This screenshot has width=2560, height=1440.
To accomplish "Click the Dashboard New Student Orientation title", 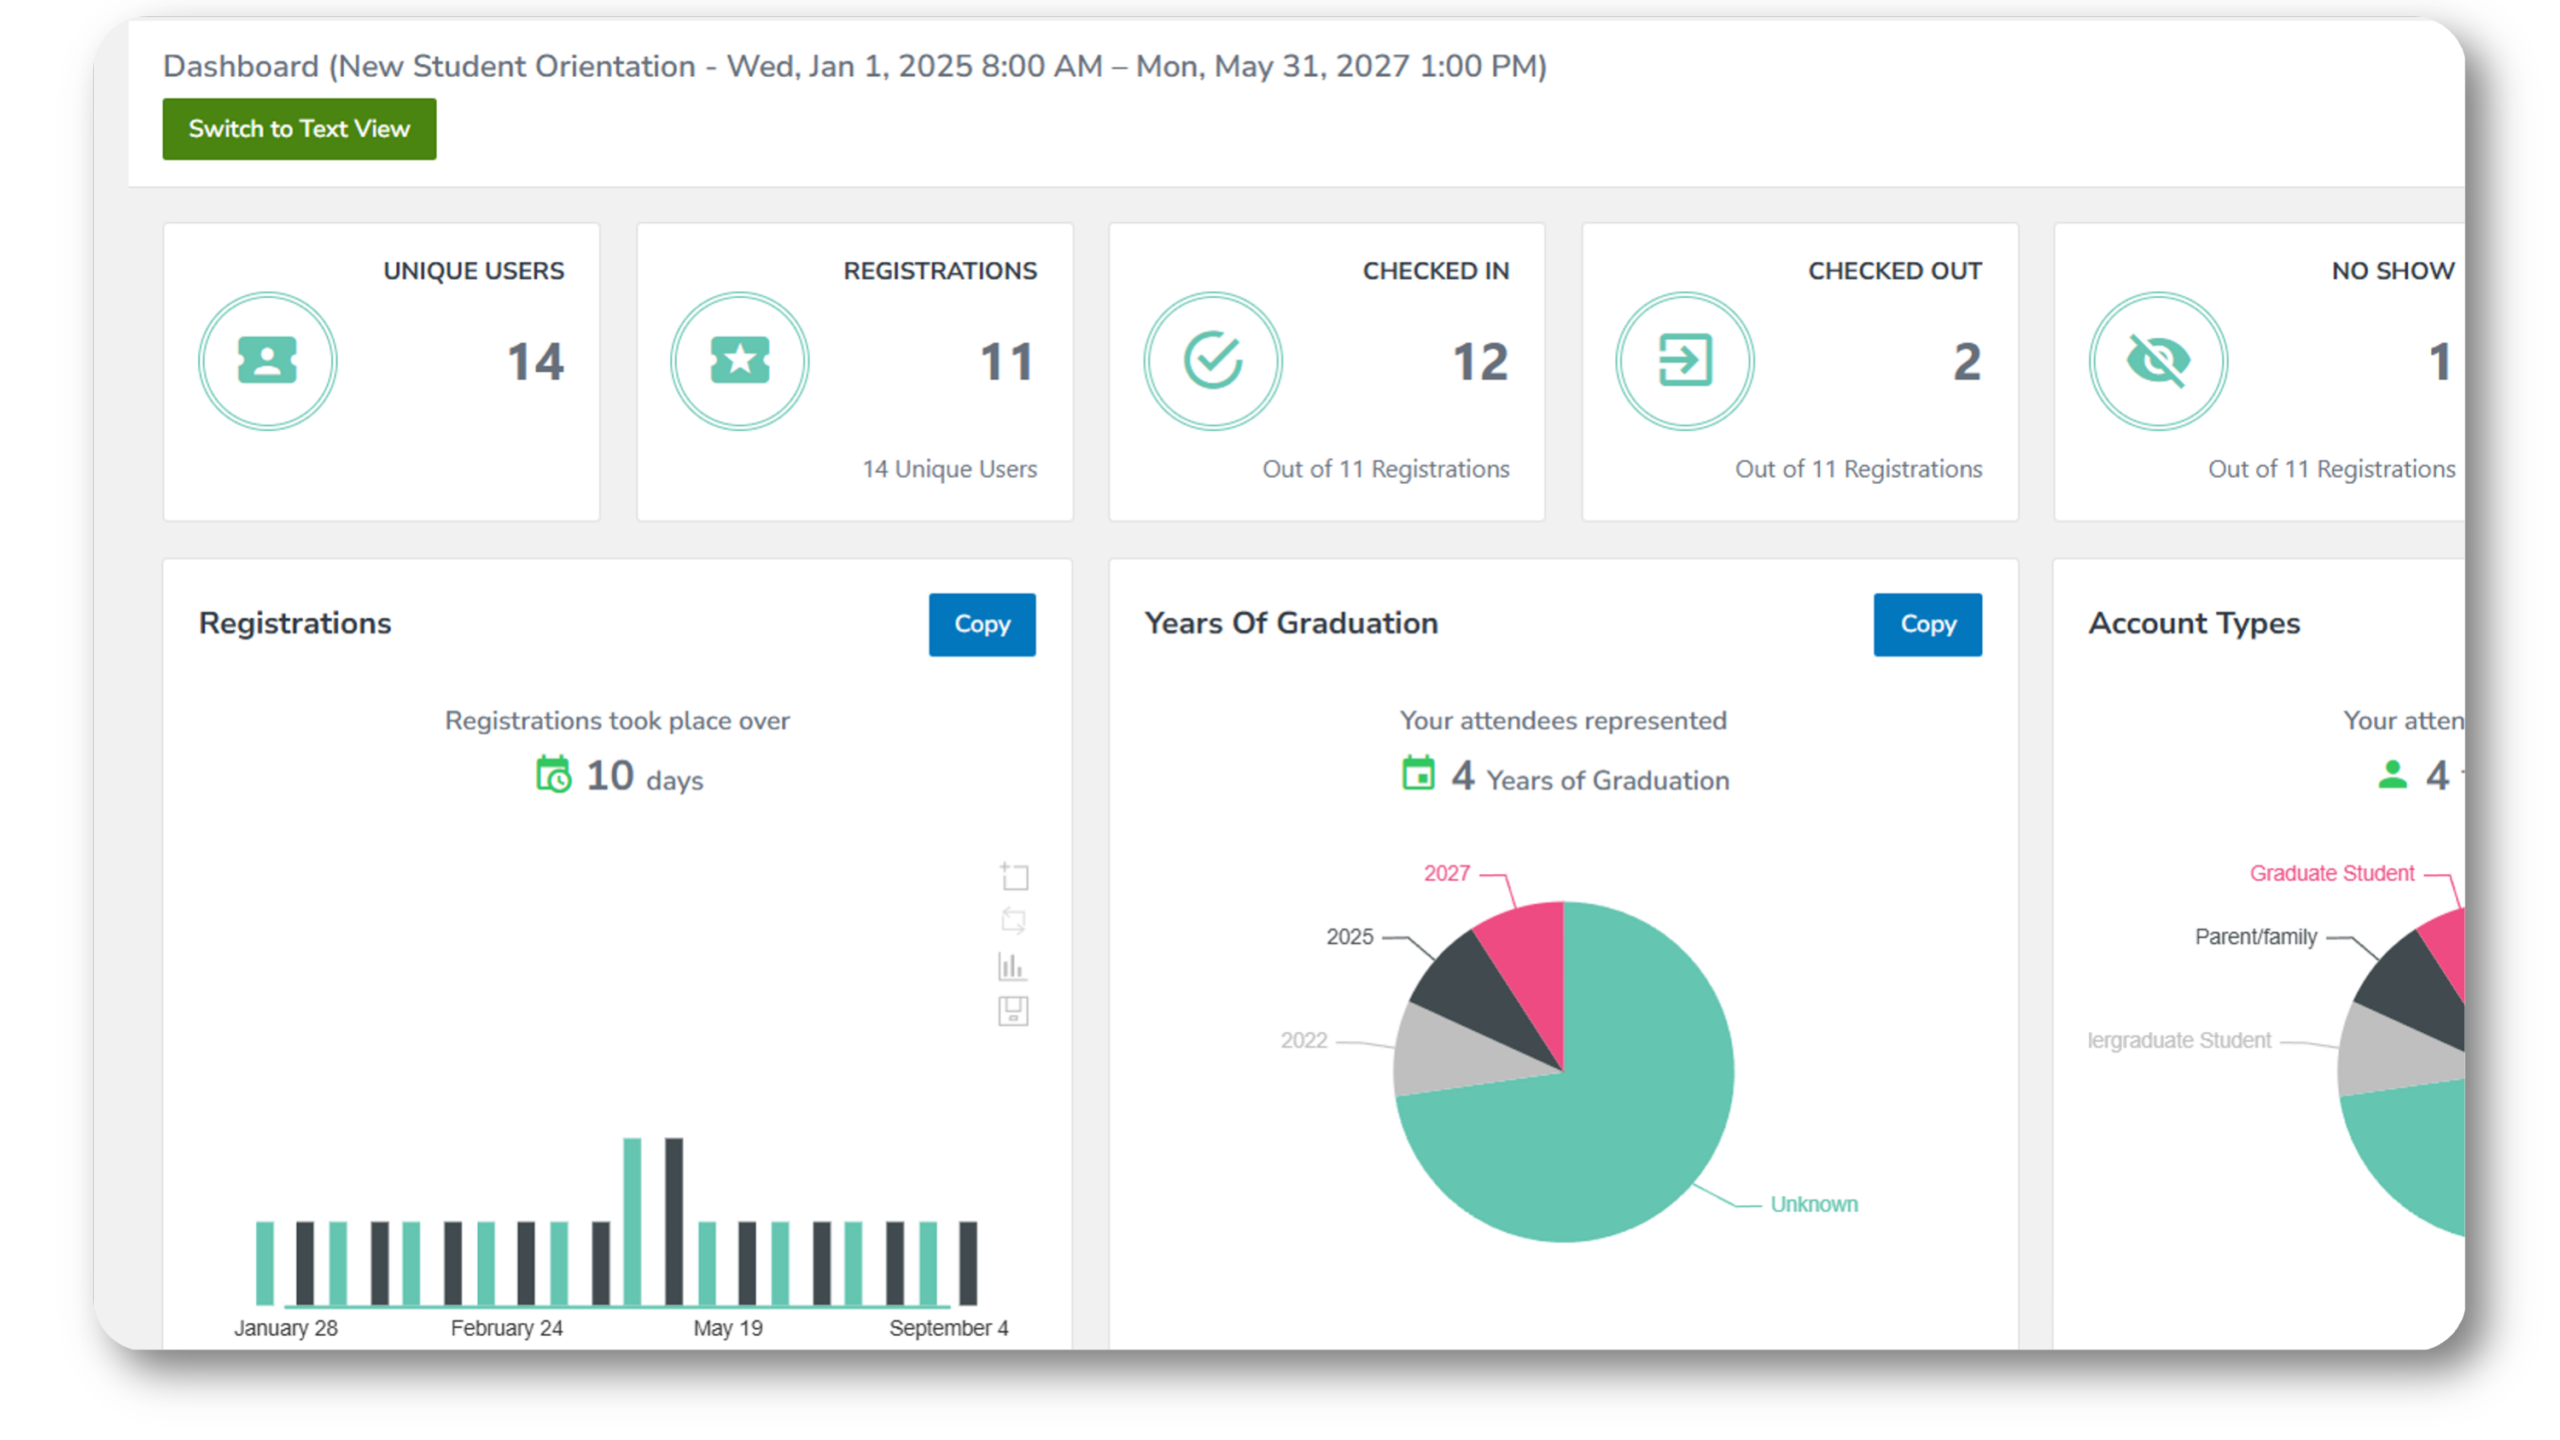I will 855,66.
